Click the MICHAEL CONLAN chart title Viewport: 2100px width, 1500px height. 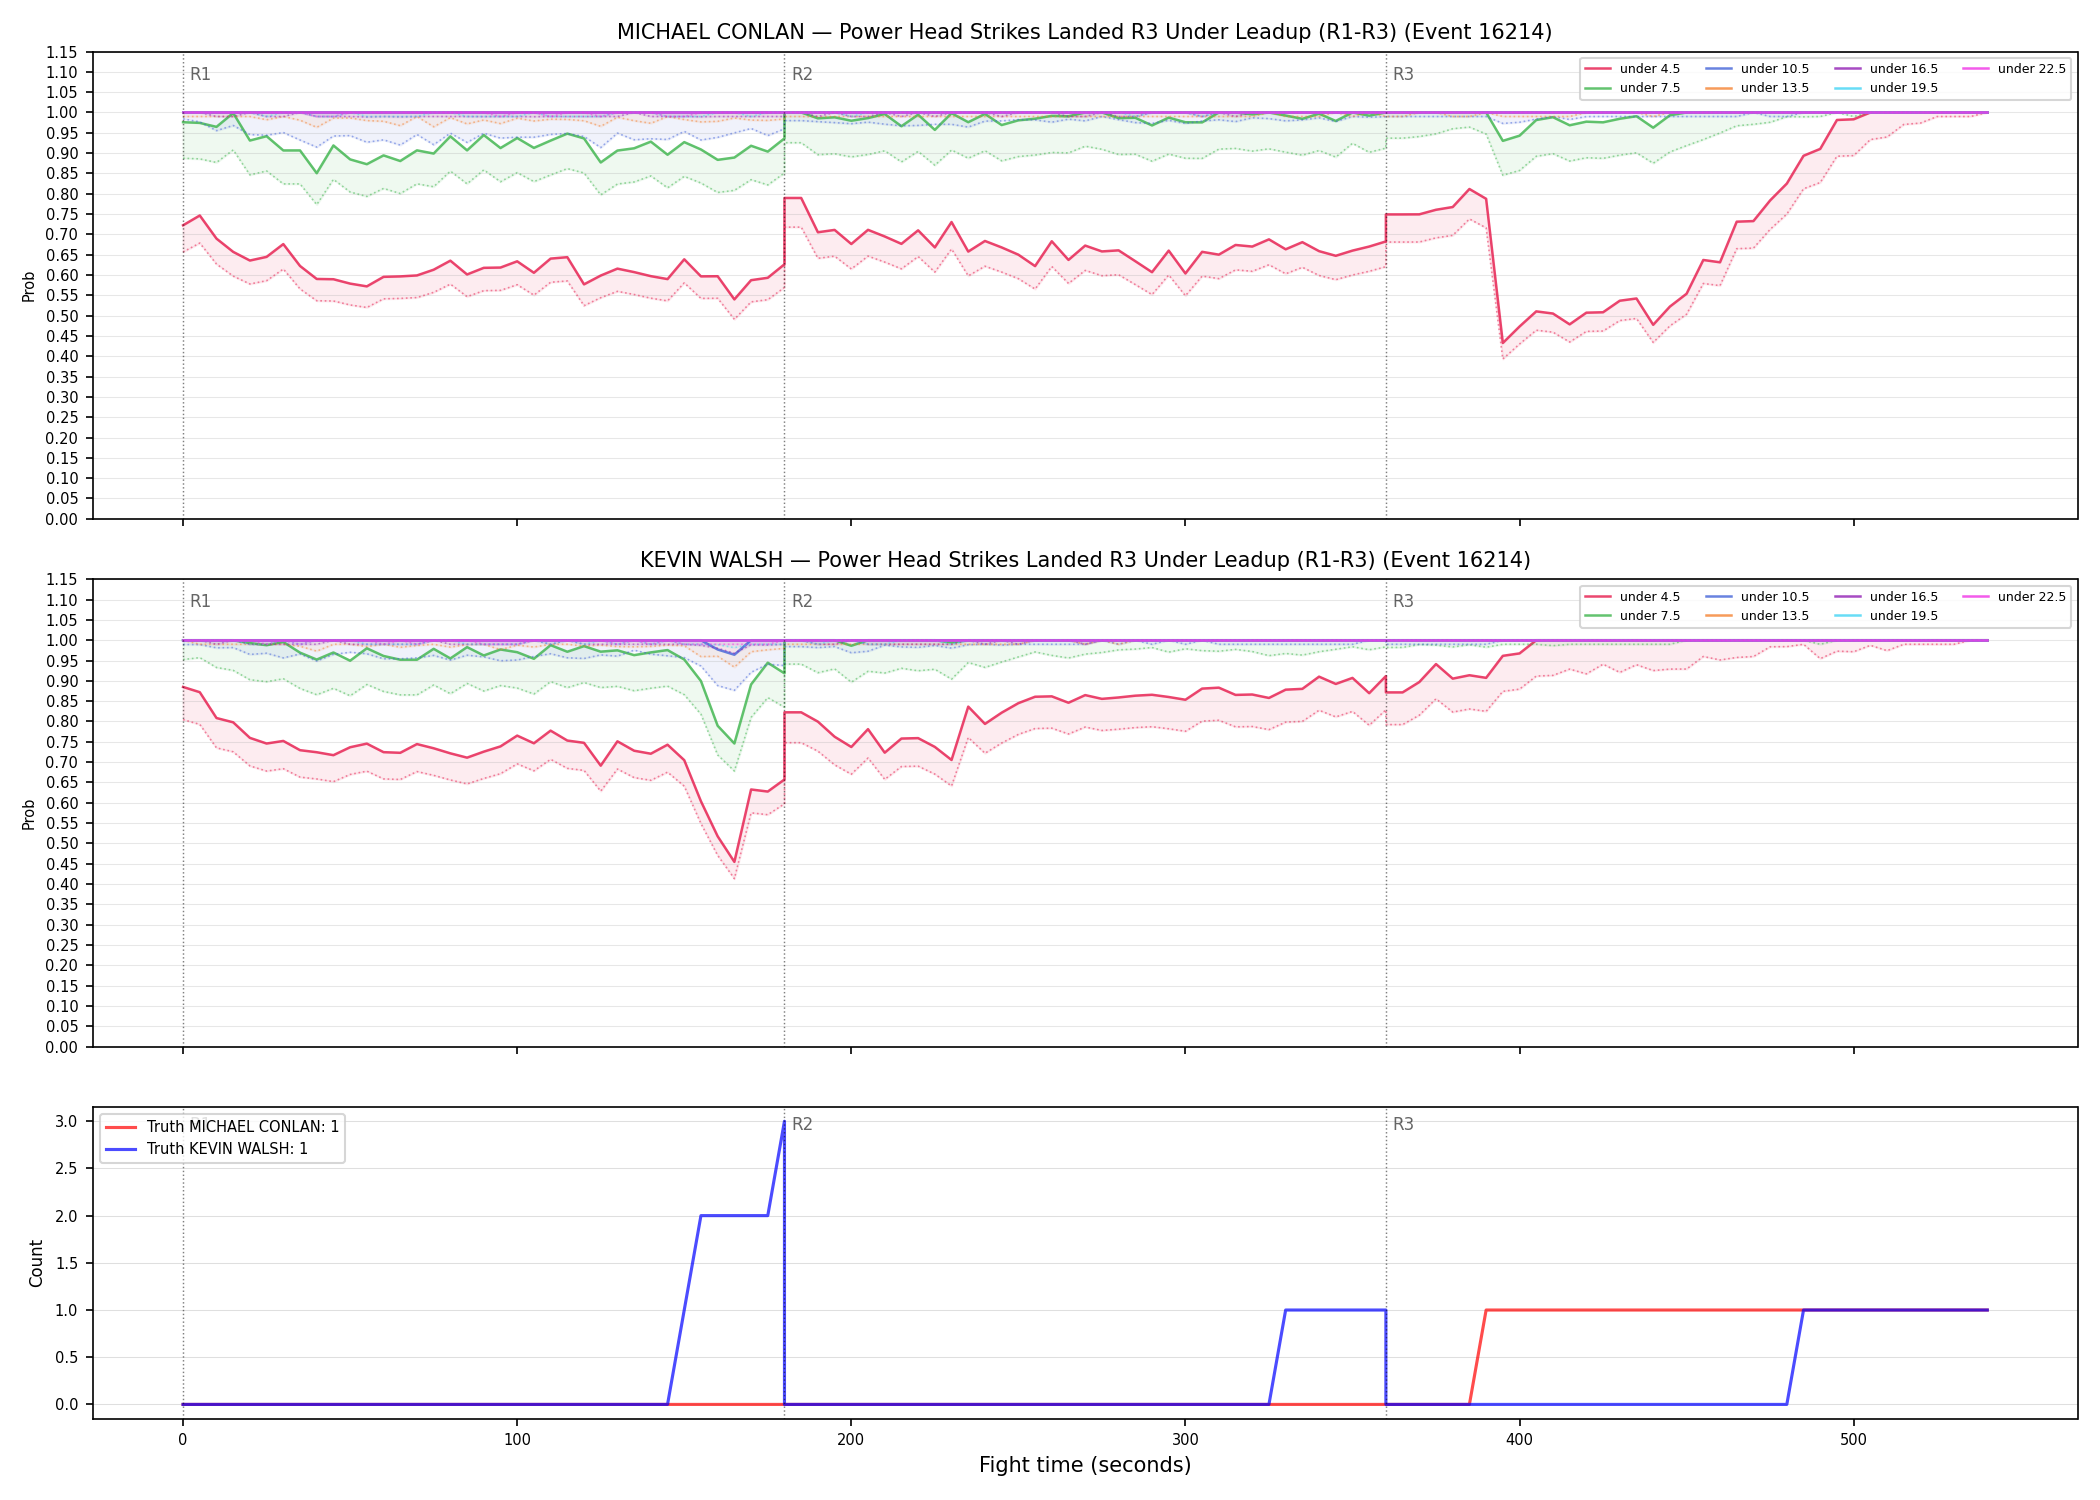(x=1084, y=32)
